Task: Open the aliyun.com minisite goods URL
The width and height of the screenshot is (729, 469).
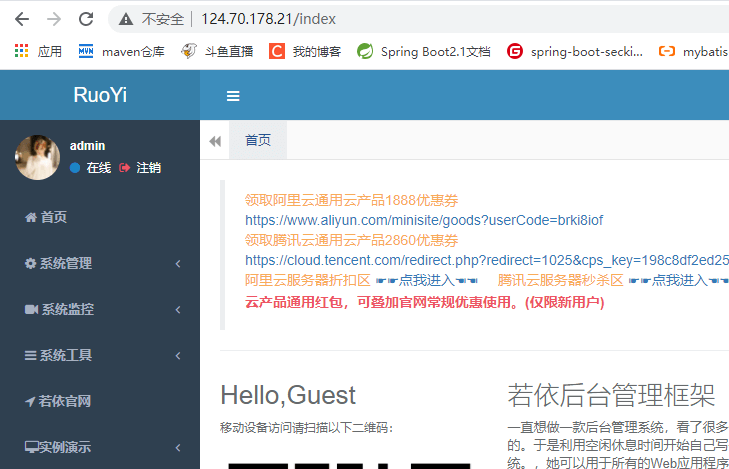Action: pos(424,220)
